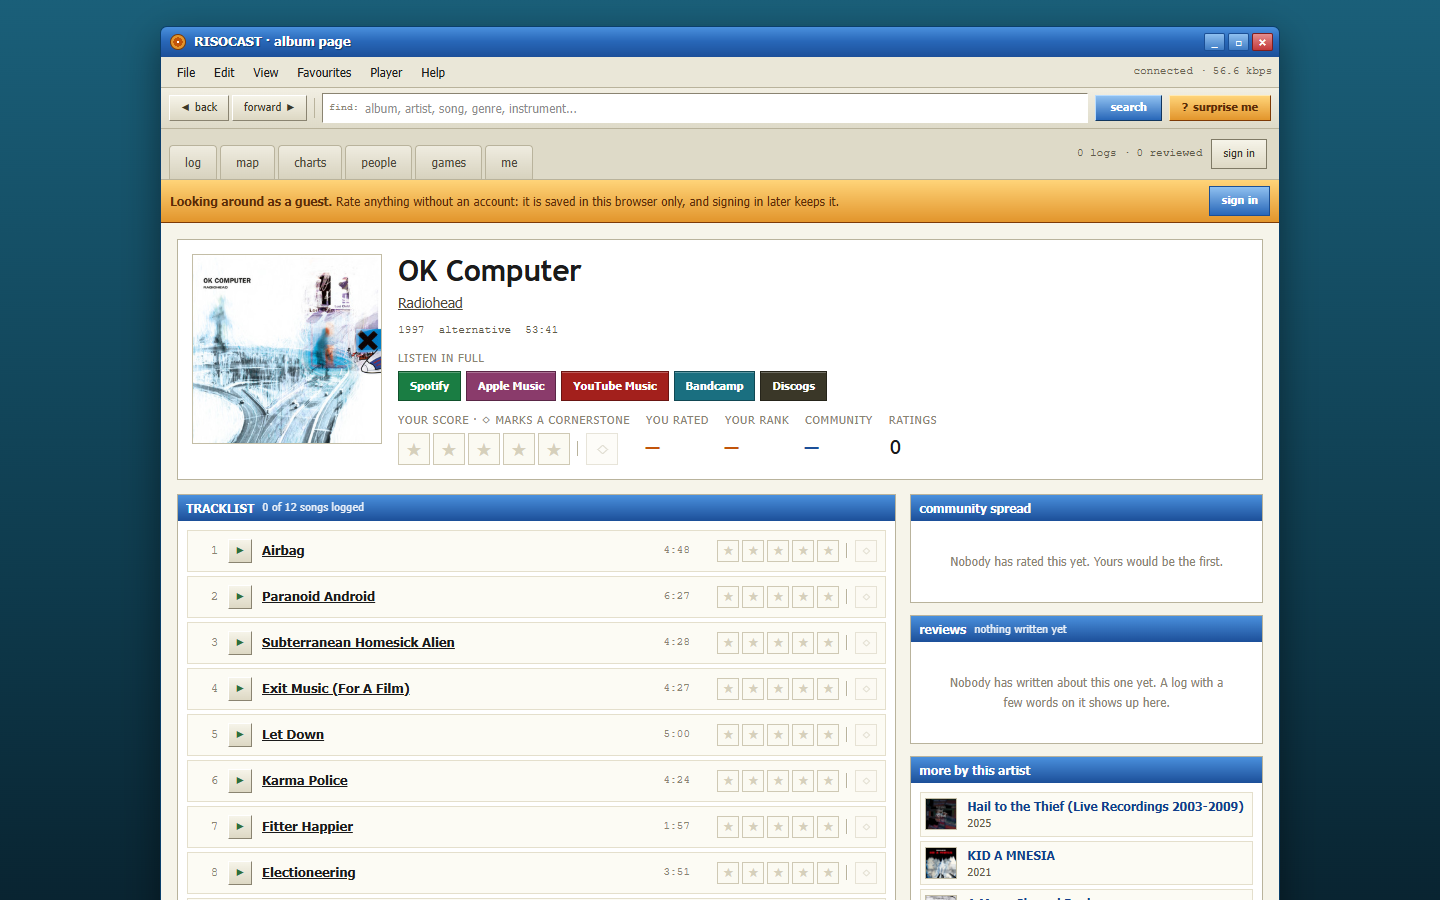Play the track Paranoid Android

click(x=240, y=597)
